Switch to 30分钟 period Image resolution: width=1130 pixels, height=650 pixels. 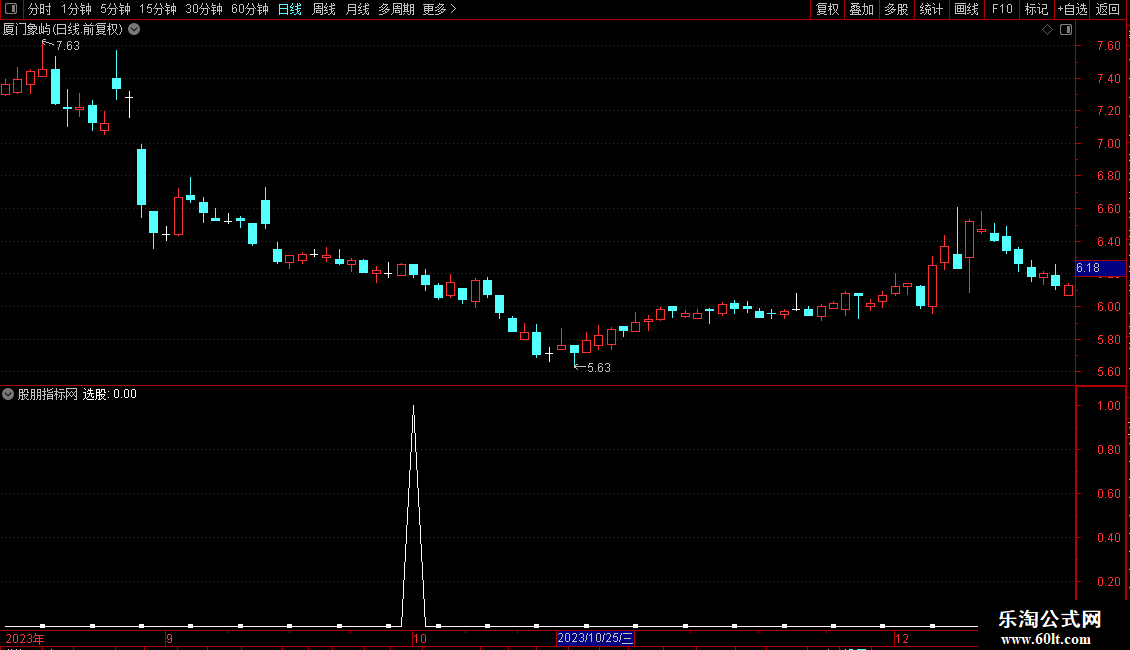click(x=203, y=9)
